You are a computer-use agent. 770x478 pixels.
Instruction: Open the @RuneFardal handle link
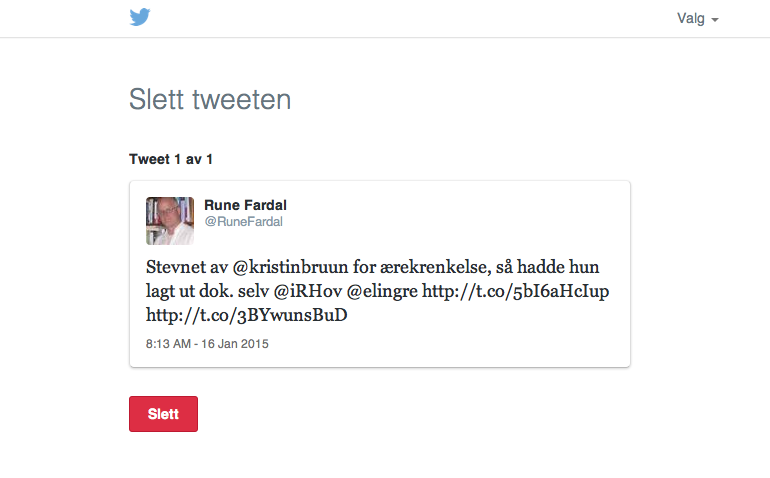click(244, 222)
